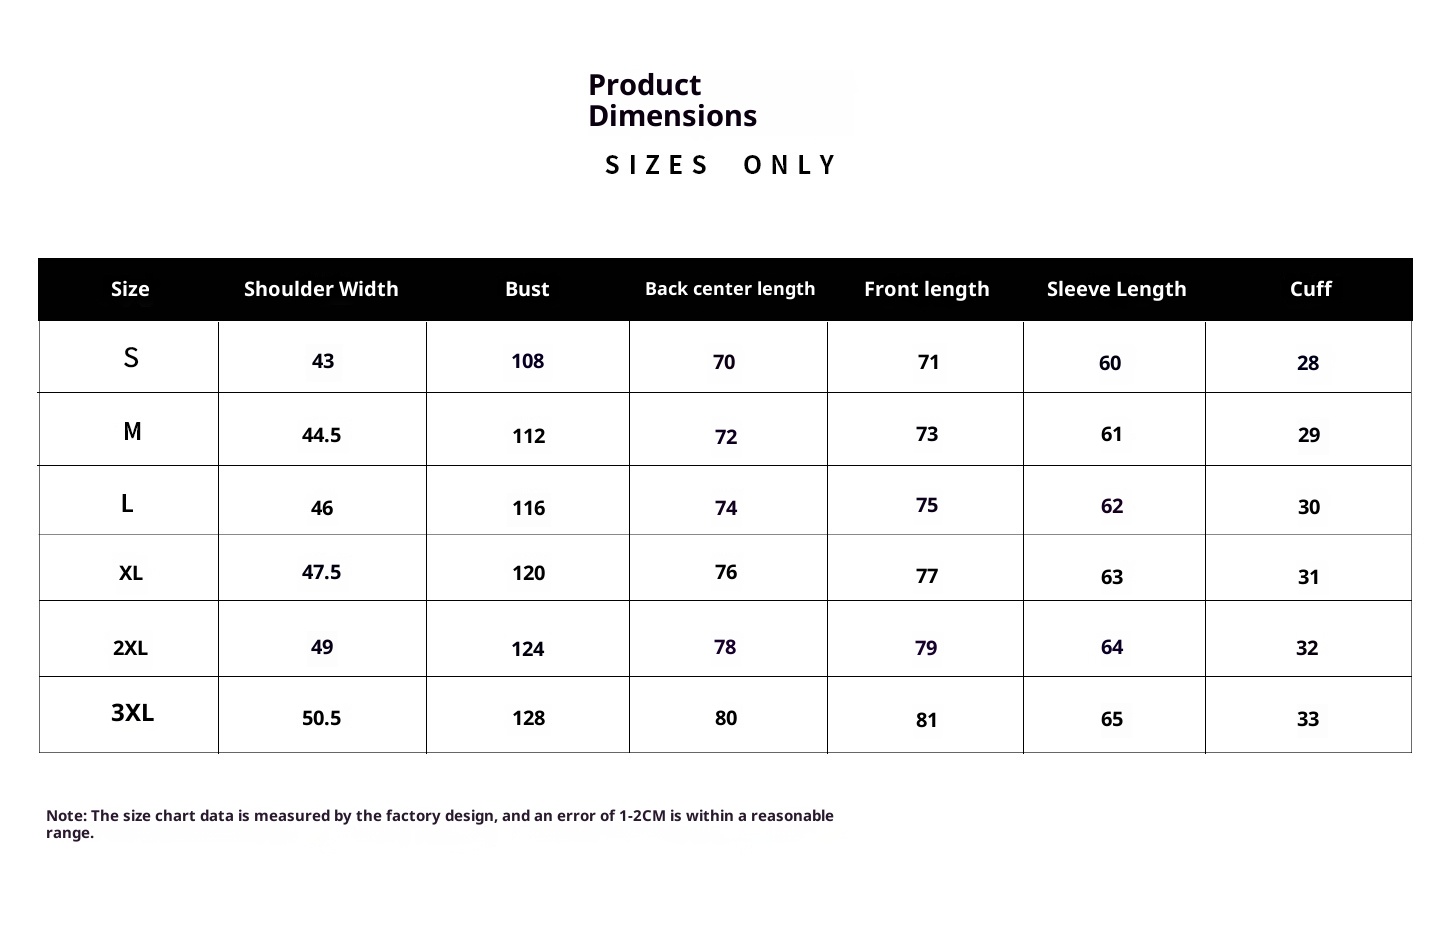Click the 2XL size row label
1440x950 pixels.
[130, 648]
